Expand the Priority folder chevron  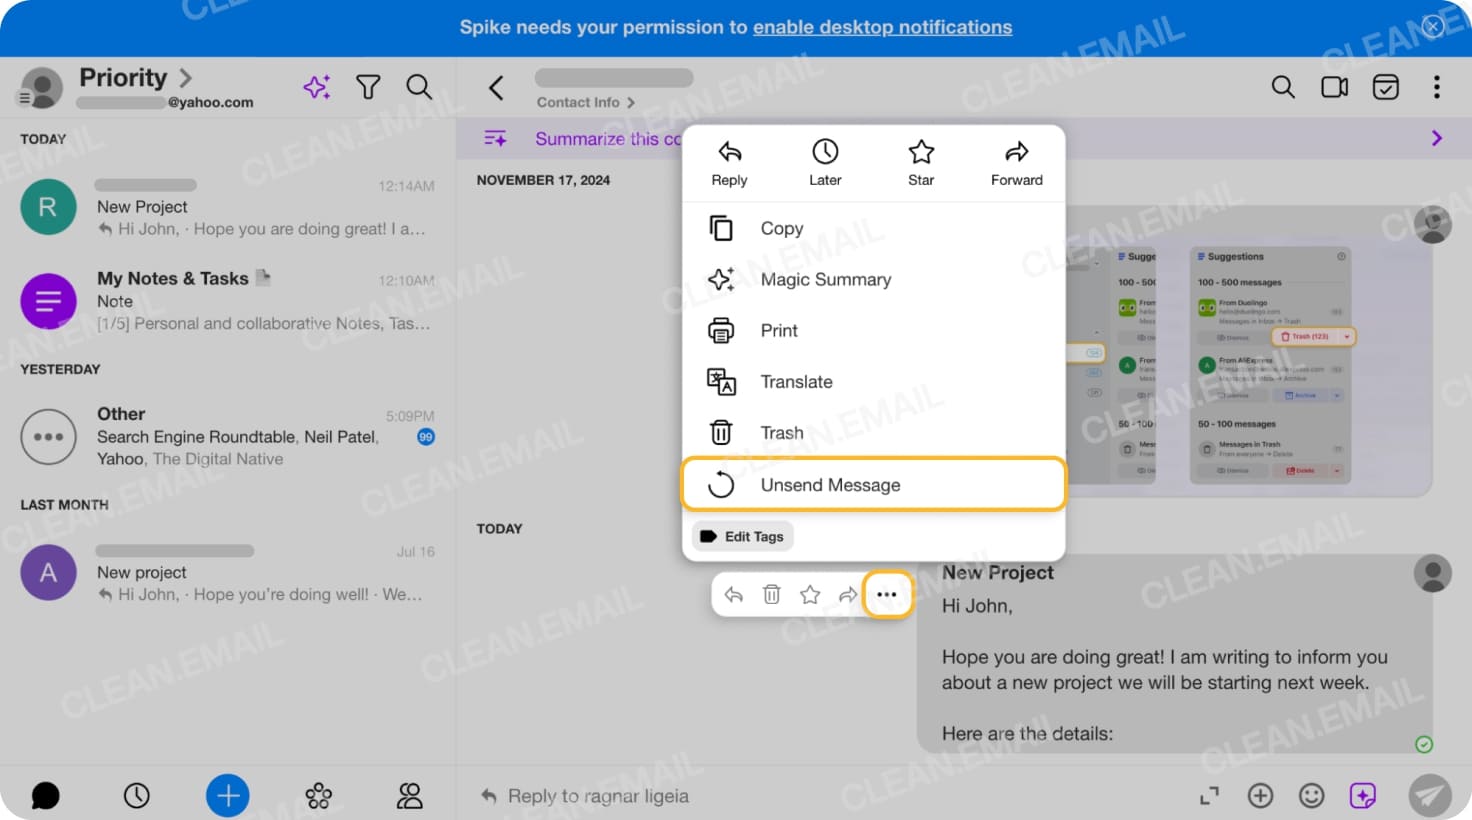pyautogui.click(x=186, y=77)
